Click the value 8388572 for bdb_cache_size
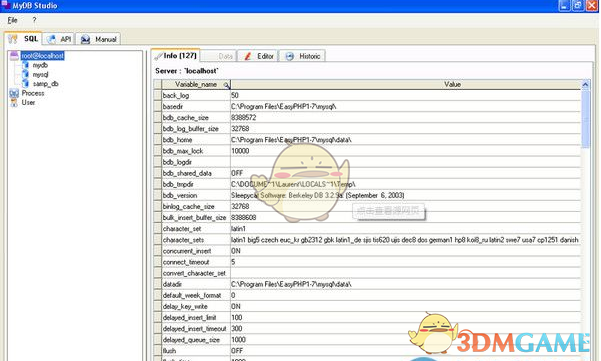This screenshot has width=601, height=361. [x=243, y=118]
